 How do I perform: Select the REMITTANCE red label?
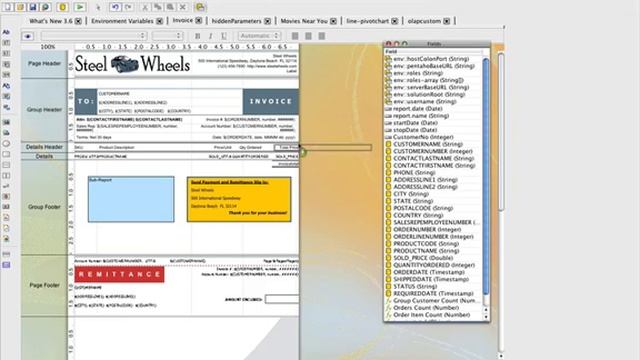tap(120, 274)
